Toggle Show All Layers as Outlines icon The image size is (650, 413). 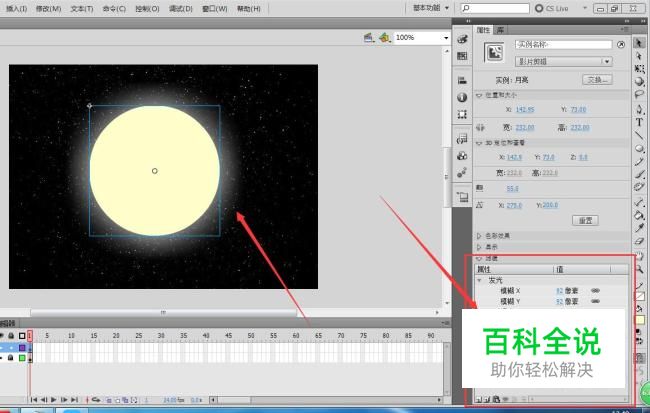coord(22,335)
